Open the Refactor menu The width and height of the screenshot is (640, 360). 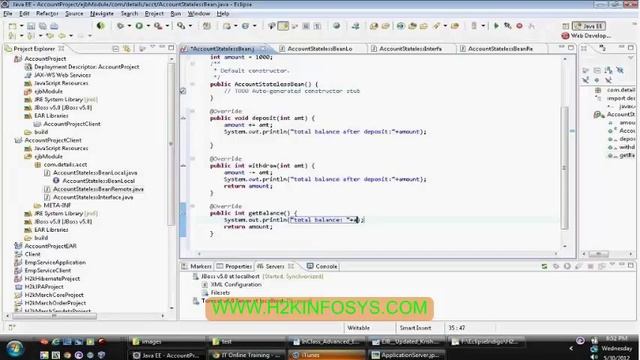click(47, 13)
